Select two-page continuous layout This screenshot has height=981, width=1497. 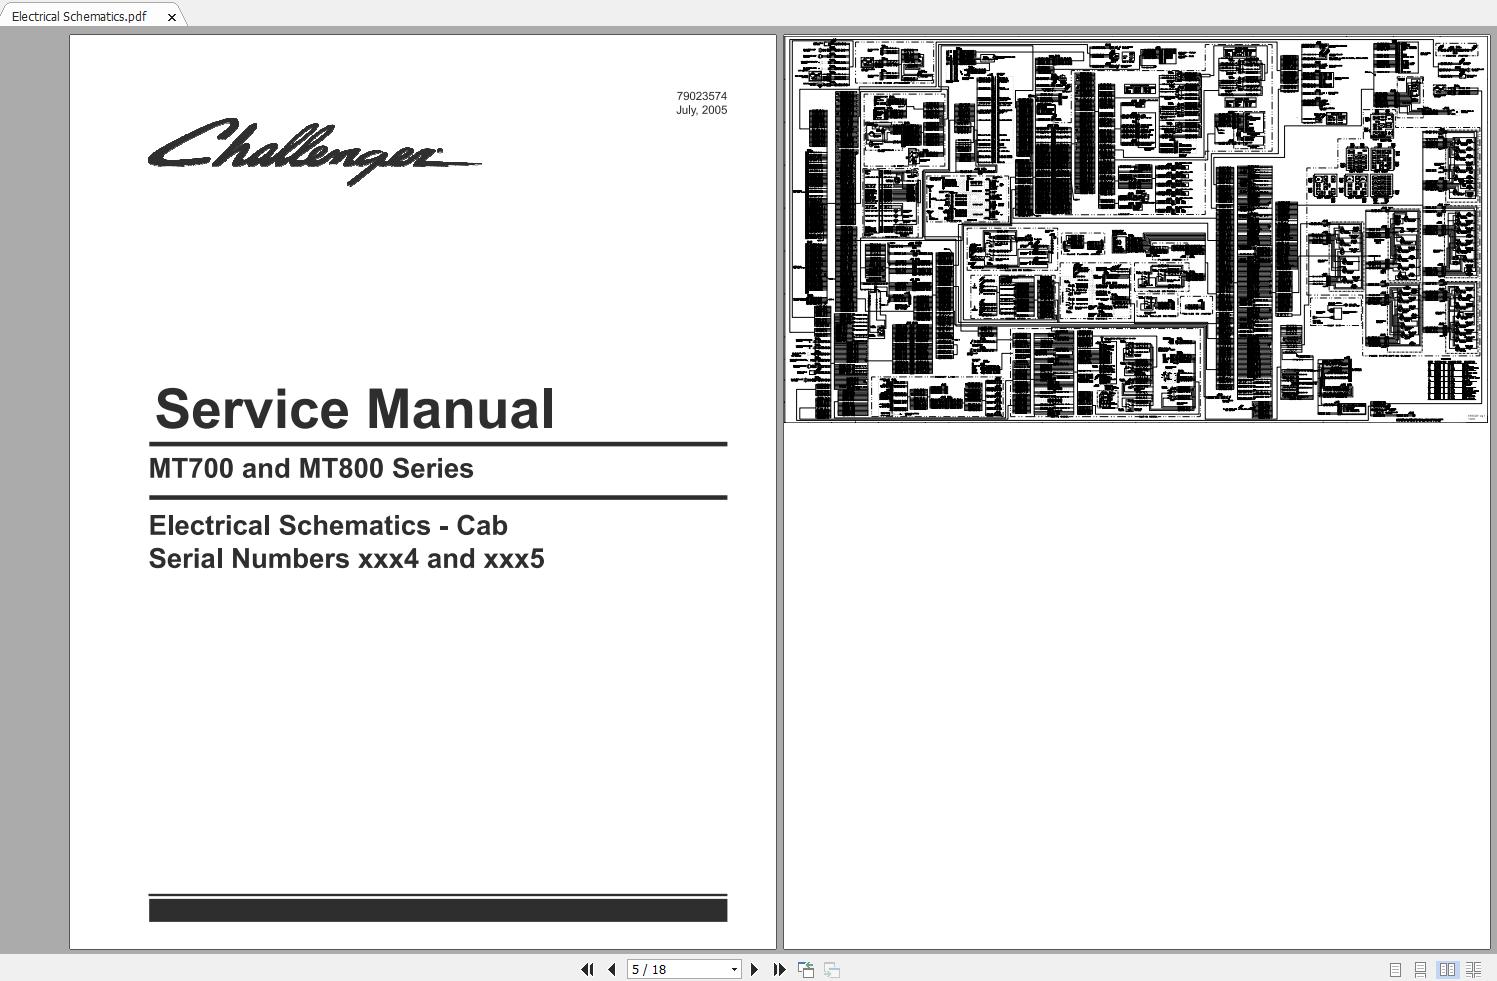point(1473,969)
